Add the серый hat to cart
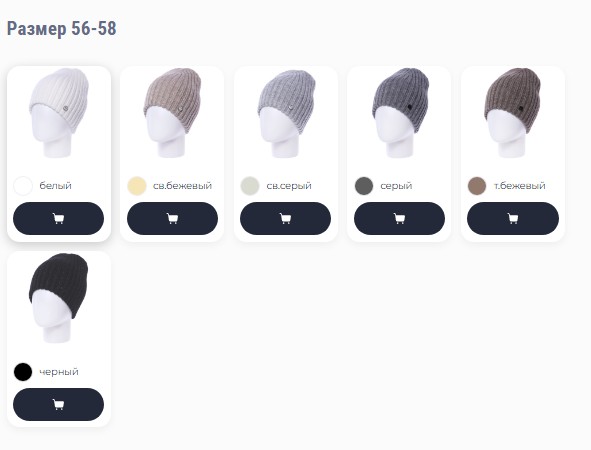The width and height of the screenshot is (591, 450). click(399, 218)
